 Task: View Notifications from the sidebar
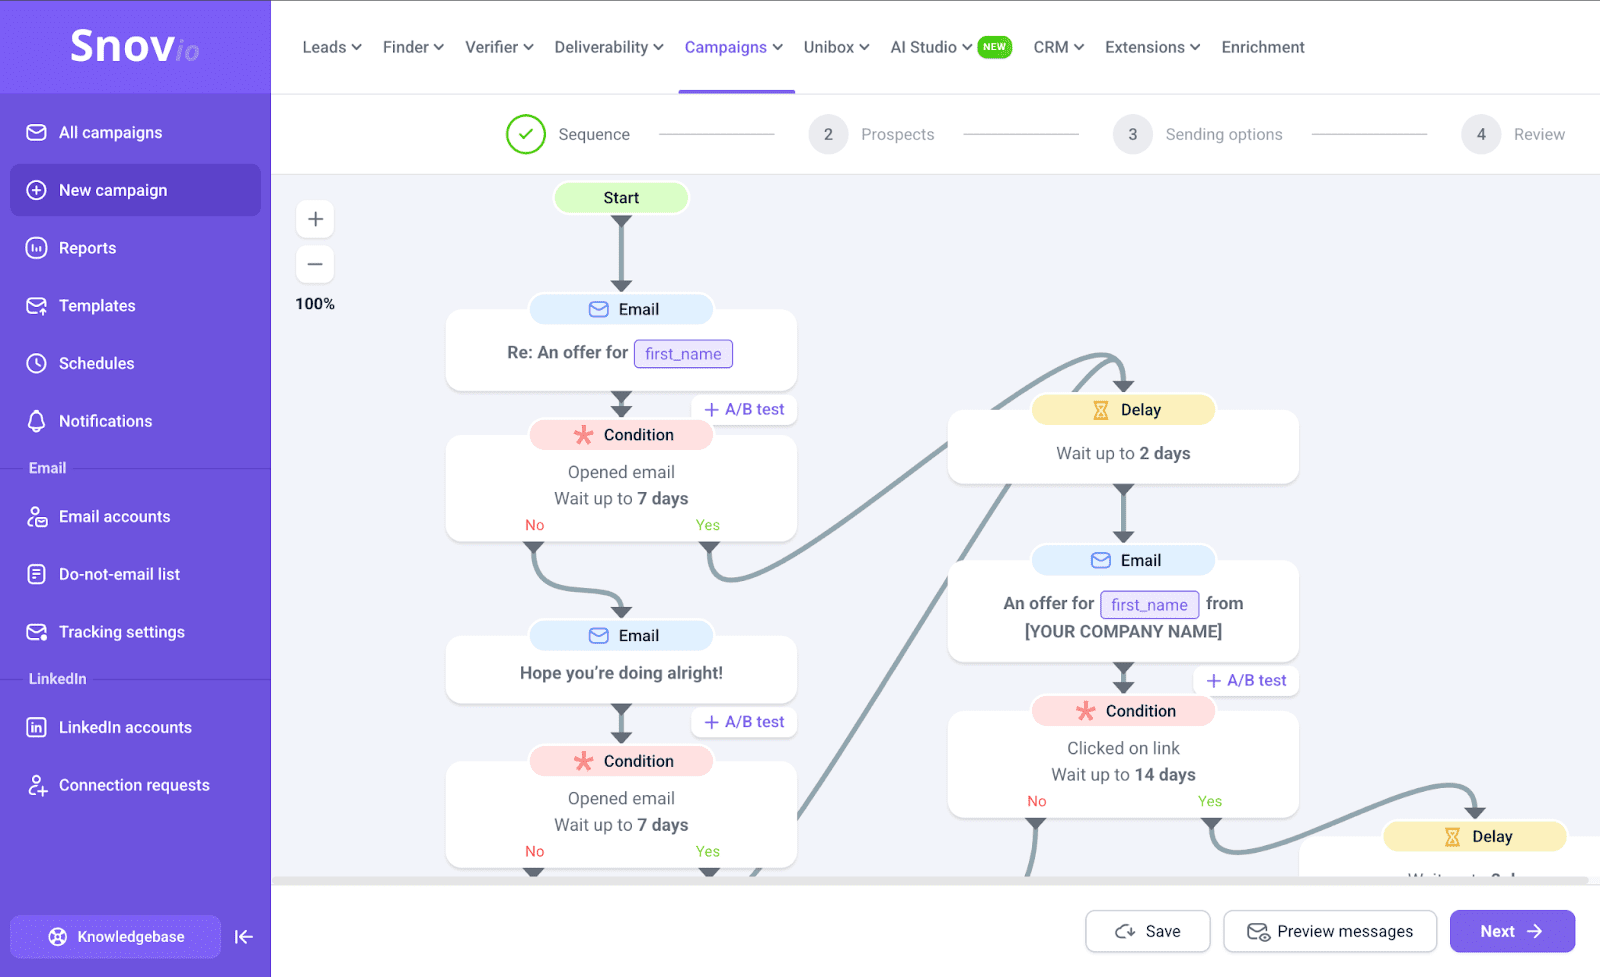tap(105, 421)
